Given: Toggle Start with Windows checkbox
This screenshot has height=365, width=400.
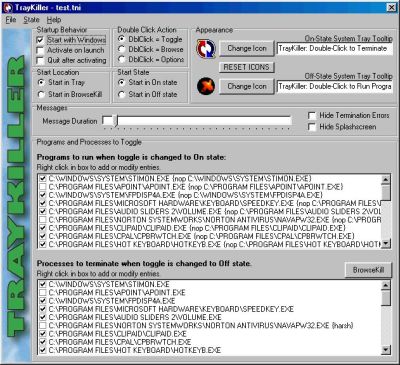Looking at the screenshot, I should 40,40.
